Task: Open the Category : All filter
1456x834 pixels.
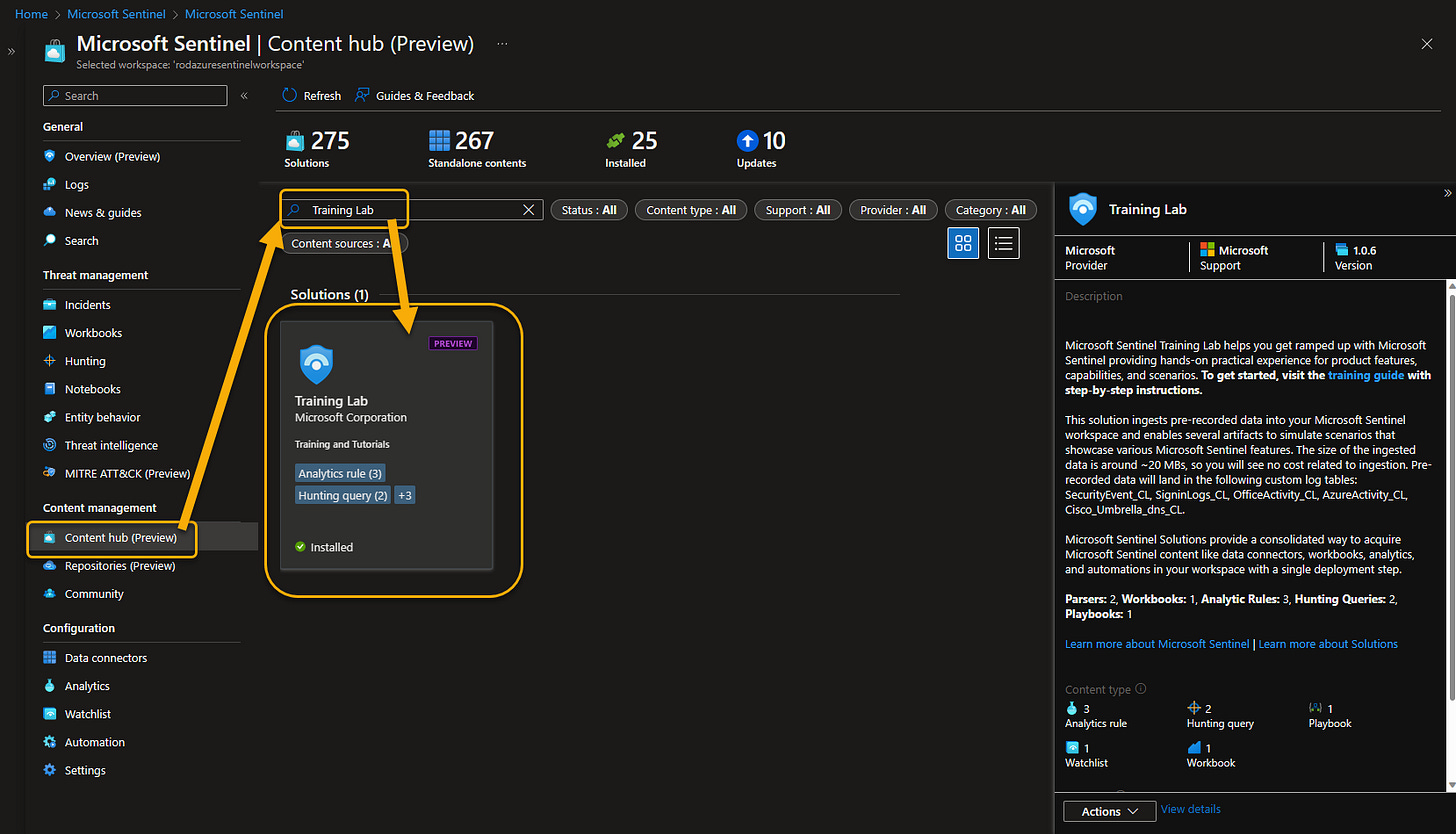Action: click(x=990, y=210)
